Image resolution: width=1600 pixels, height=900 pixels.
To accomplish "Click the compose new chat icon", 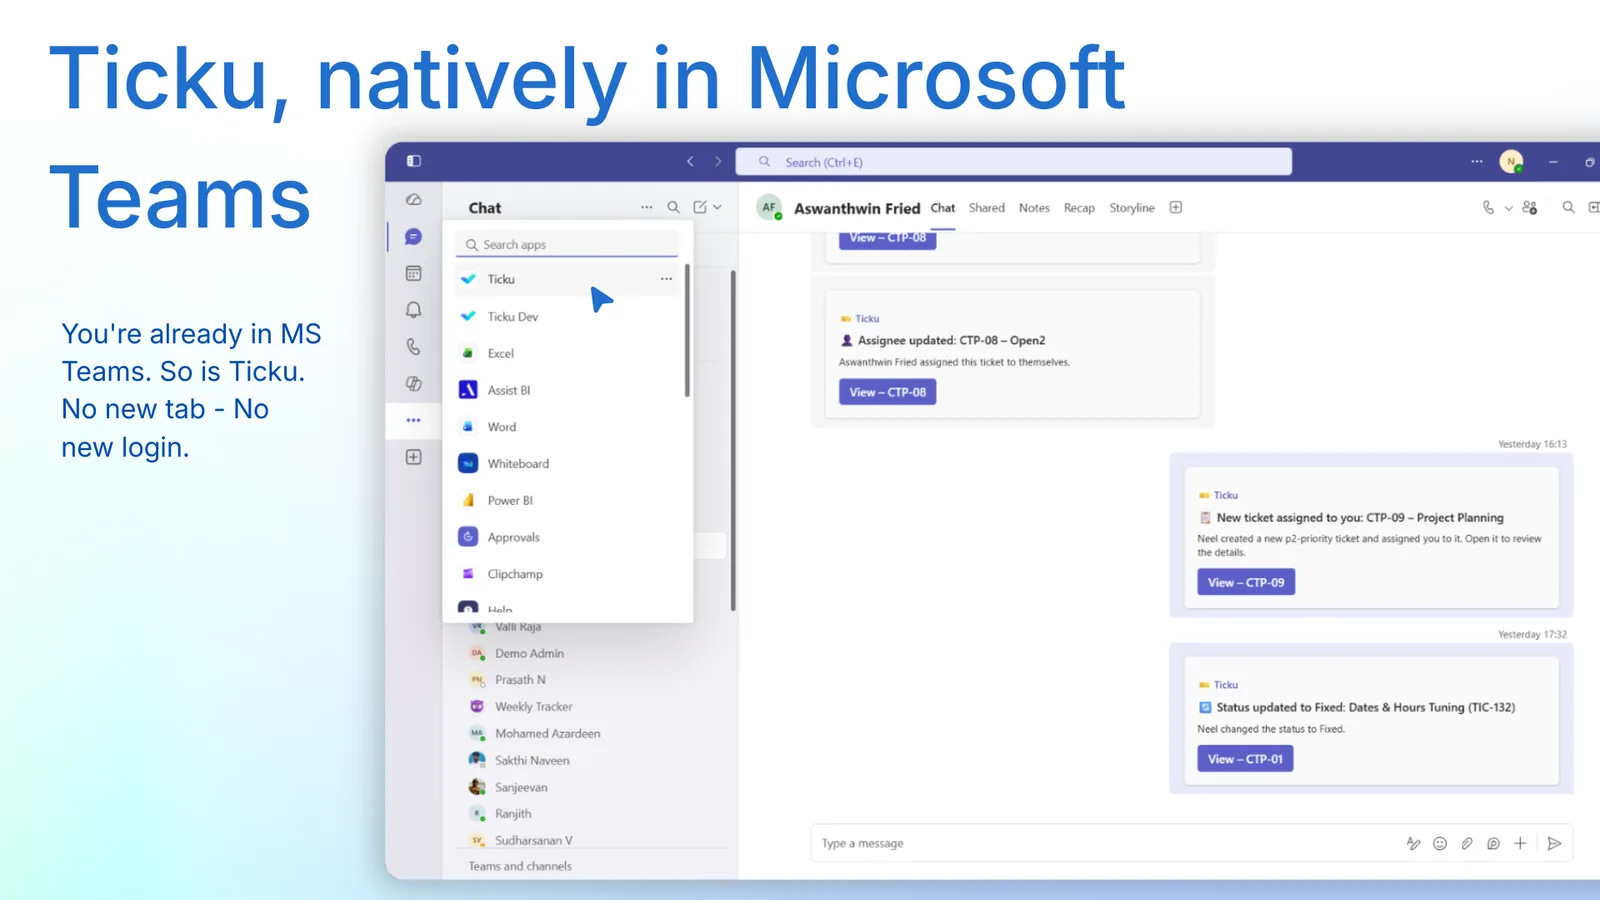I will tap(700, 207).
